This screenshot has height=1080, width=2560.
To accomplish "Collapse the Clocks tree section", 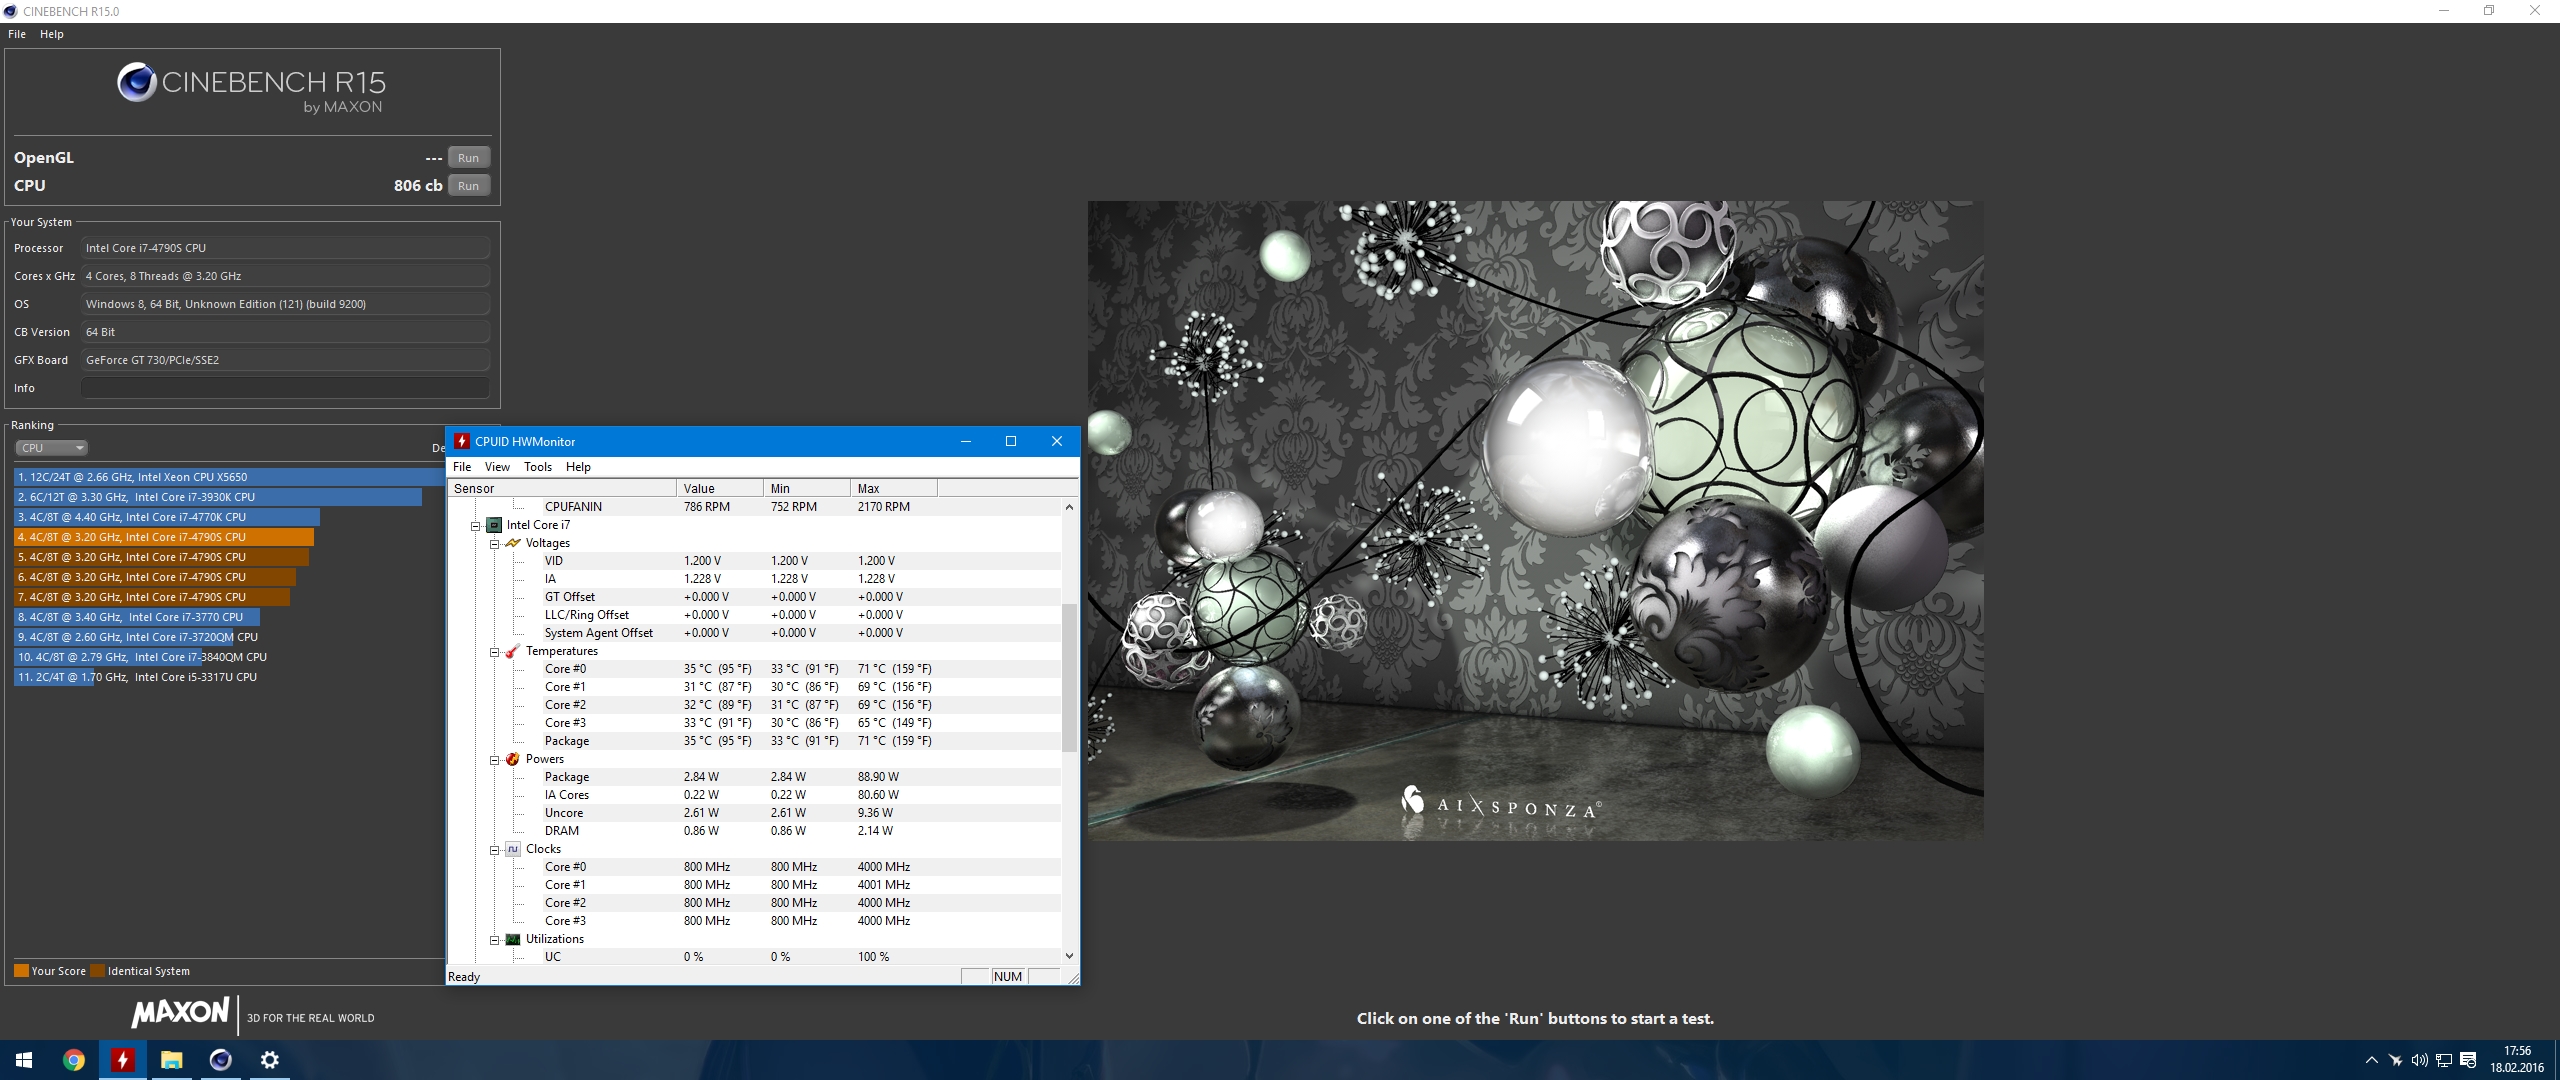I will (x=494, y=849).
